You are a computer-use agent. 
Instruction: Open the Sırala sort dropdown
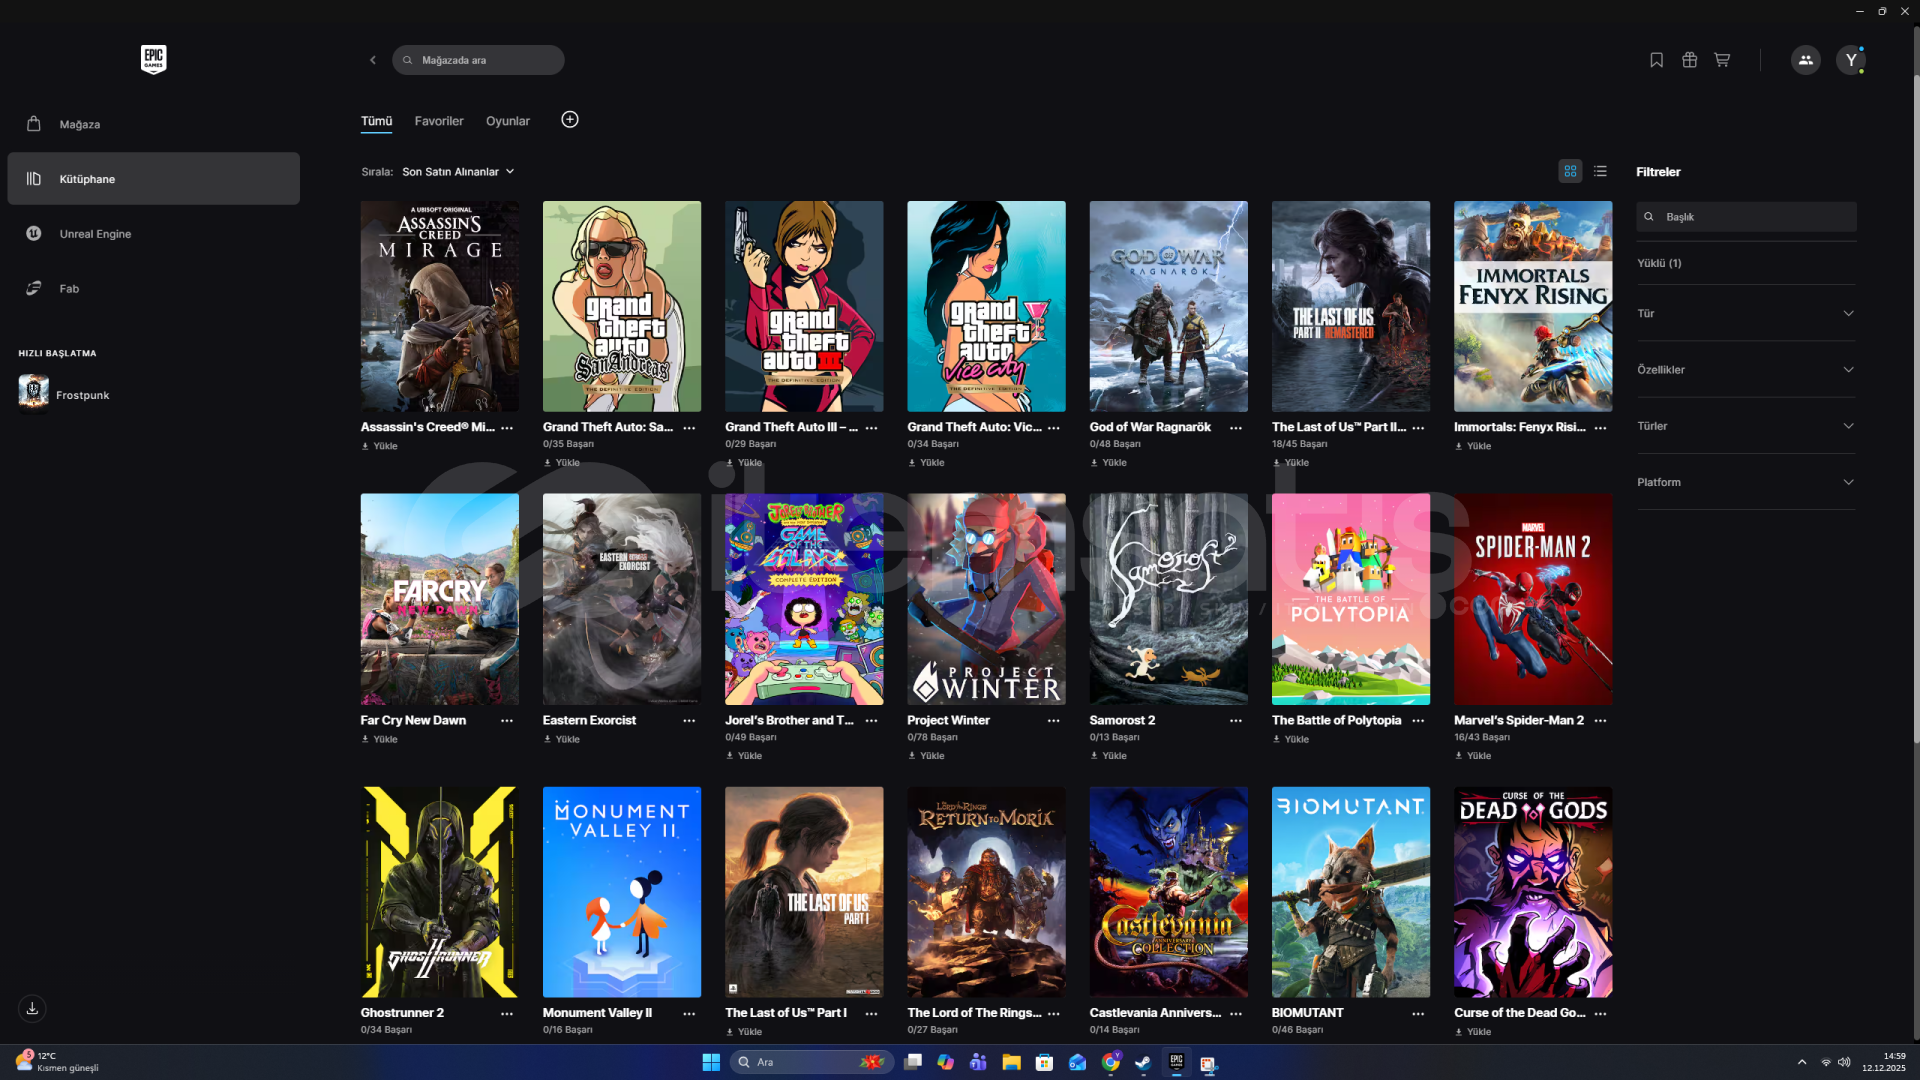[x=458, y=172]
